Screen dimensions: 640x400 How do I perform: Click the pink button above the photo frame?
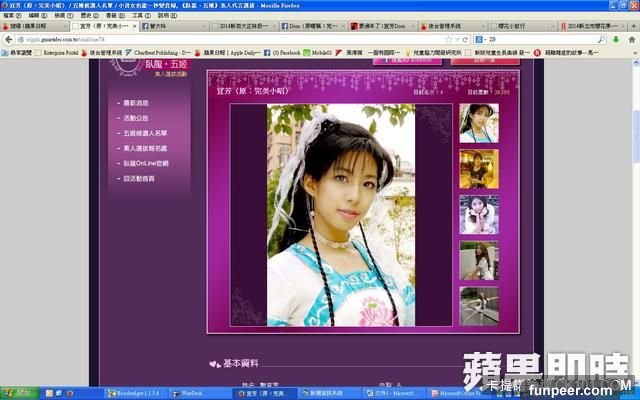point(407,60)
